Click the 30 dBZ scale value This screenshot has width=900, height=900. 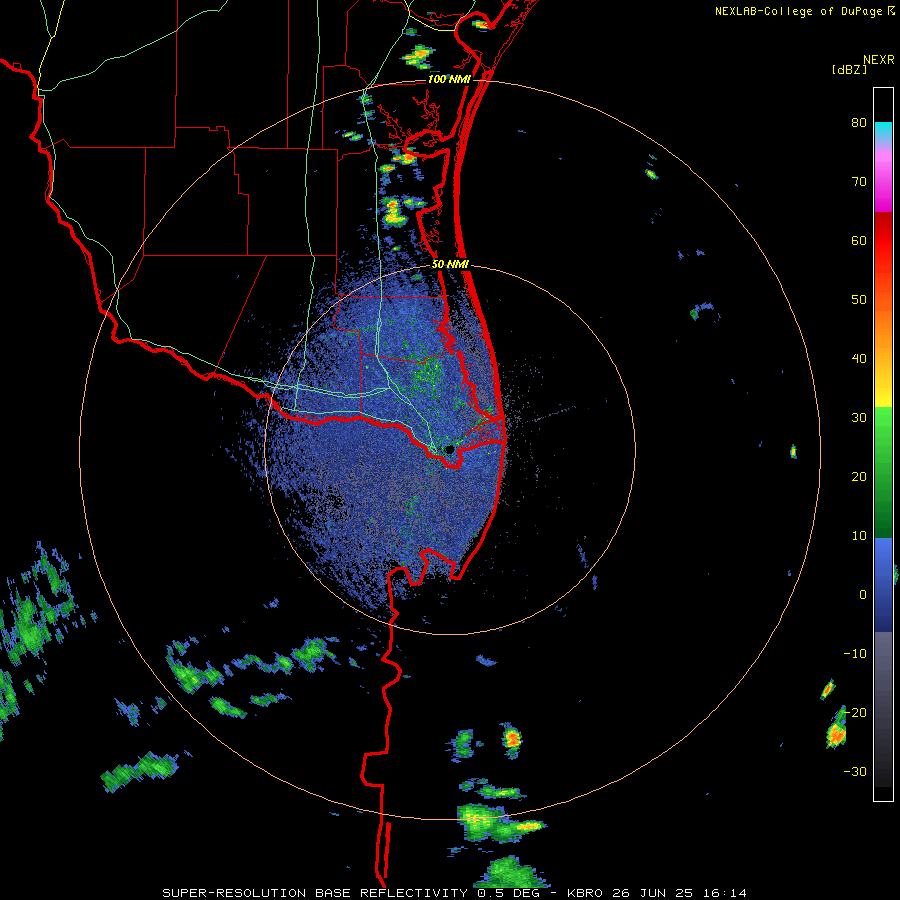pyautogui.click(x=859, y=418)
